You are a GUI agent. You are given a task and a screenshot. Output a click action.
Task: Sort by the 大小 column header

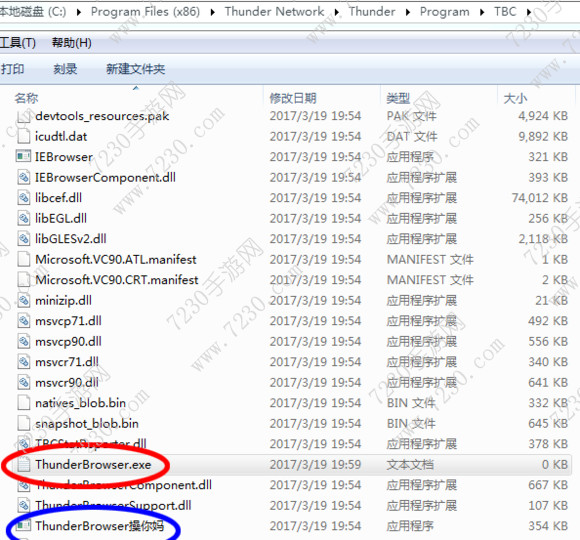pyautogui.click(x=516, y=98)
